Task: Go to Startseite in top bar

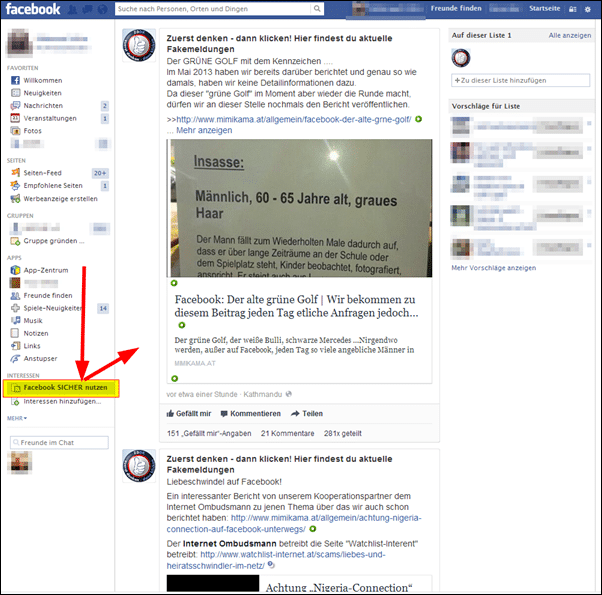Action: [544, 8]
